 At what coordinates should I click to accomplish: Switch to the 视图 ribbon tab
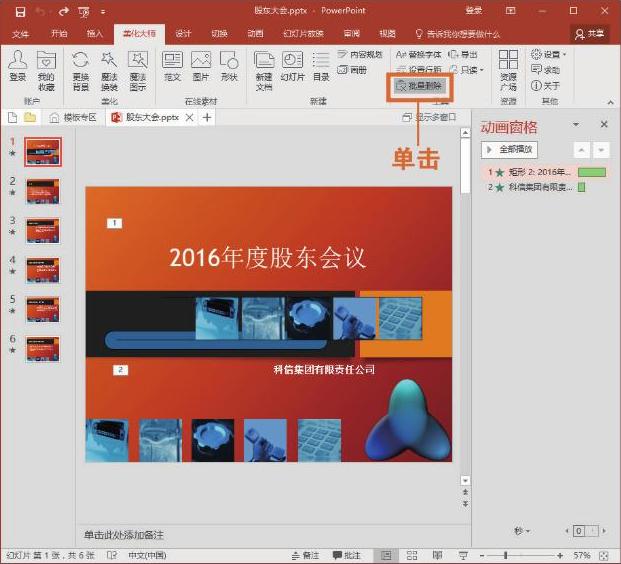pos(387,33)
